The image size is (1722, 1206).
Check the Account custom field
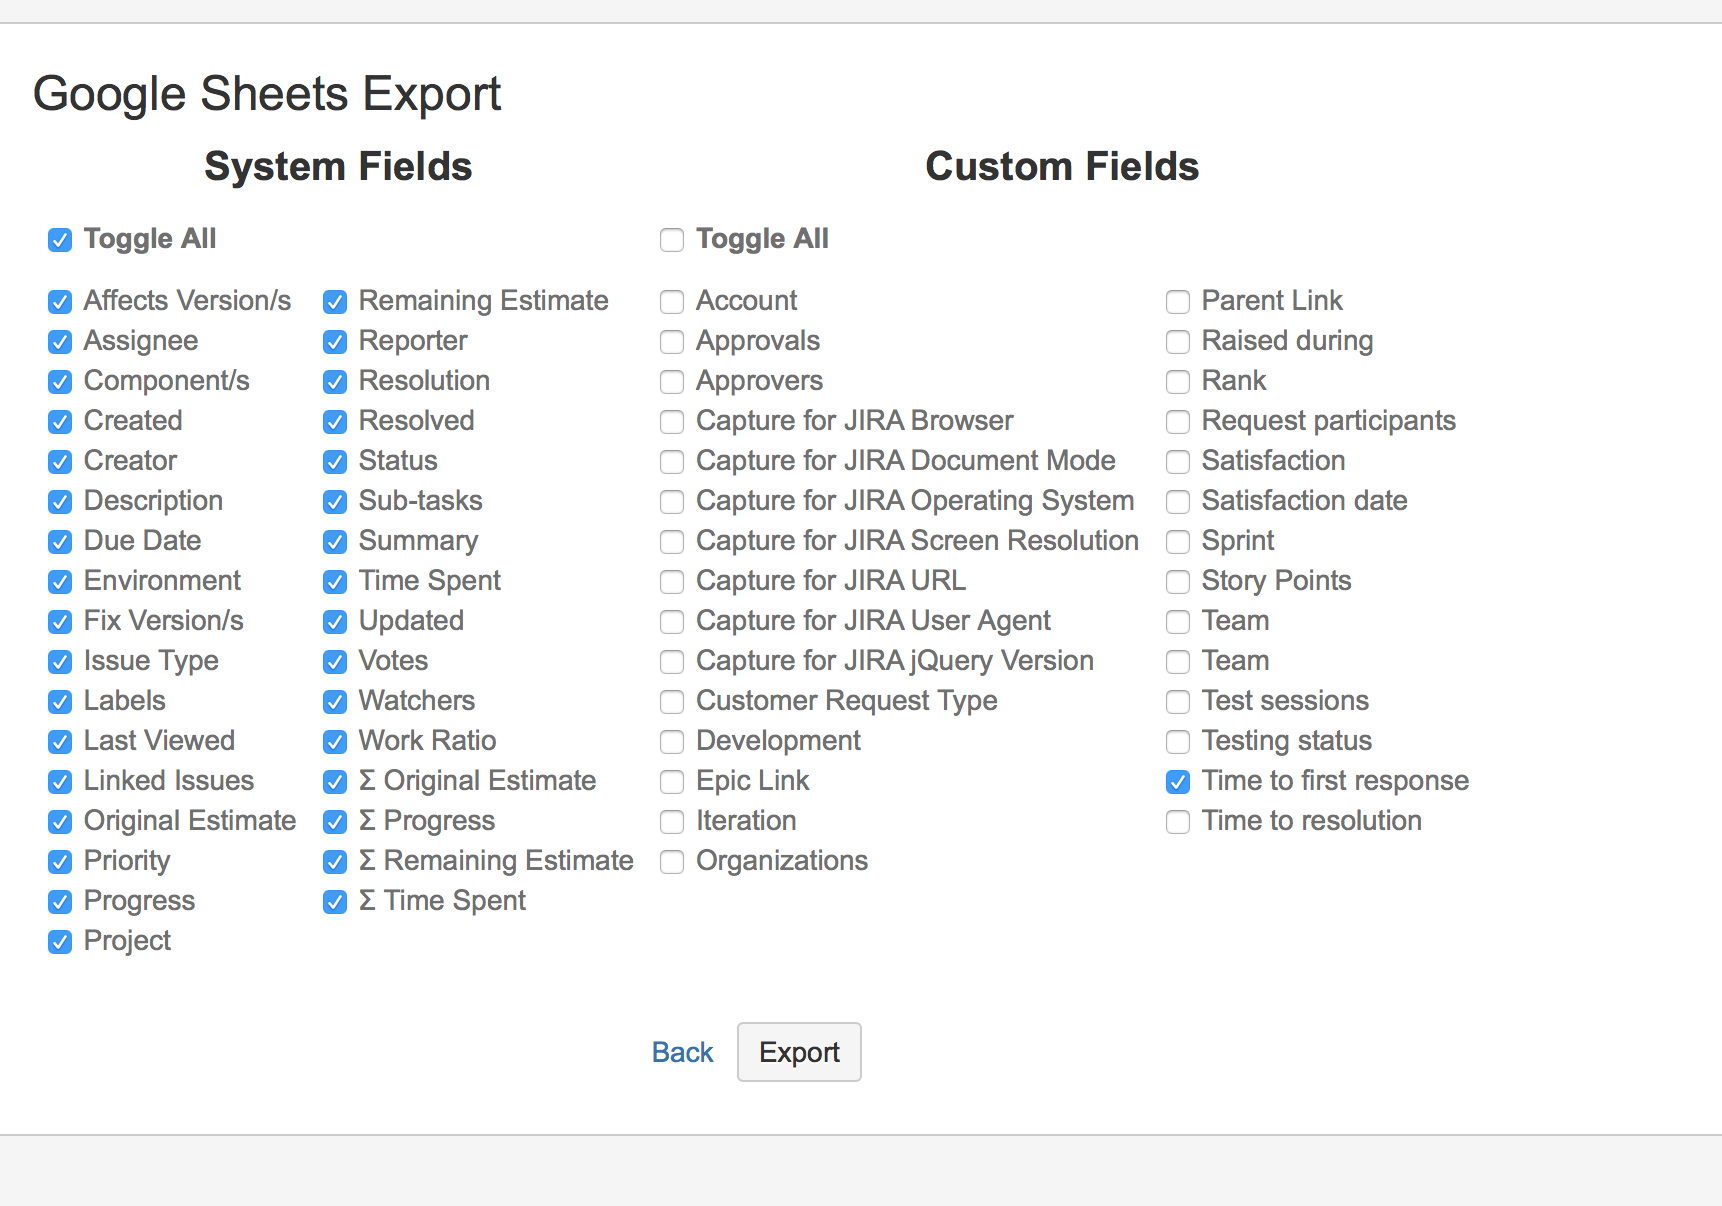(x=672, y=302)
